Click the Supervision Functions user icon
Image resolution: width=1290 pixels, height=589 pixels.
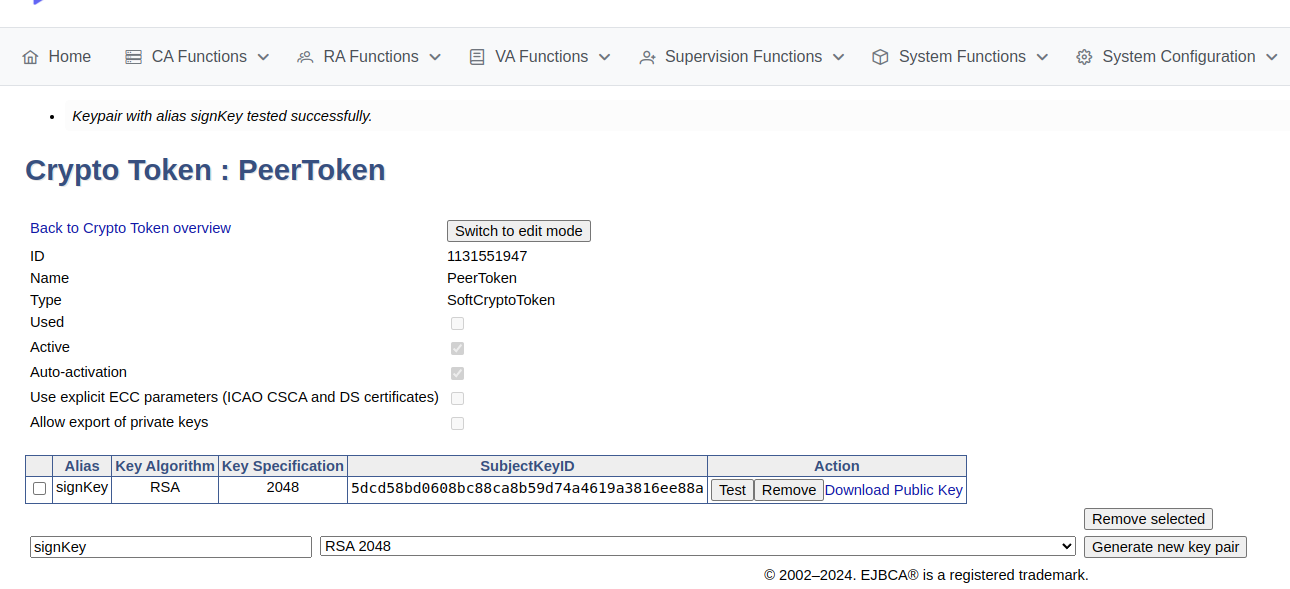coord(647,57)
